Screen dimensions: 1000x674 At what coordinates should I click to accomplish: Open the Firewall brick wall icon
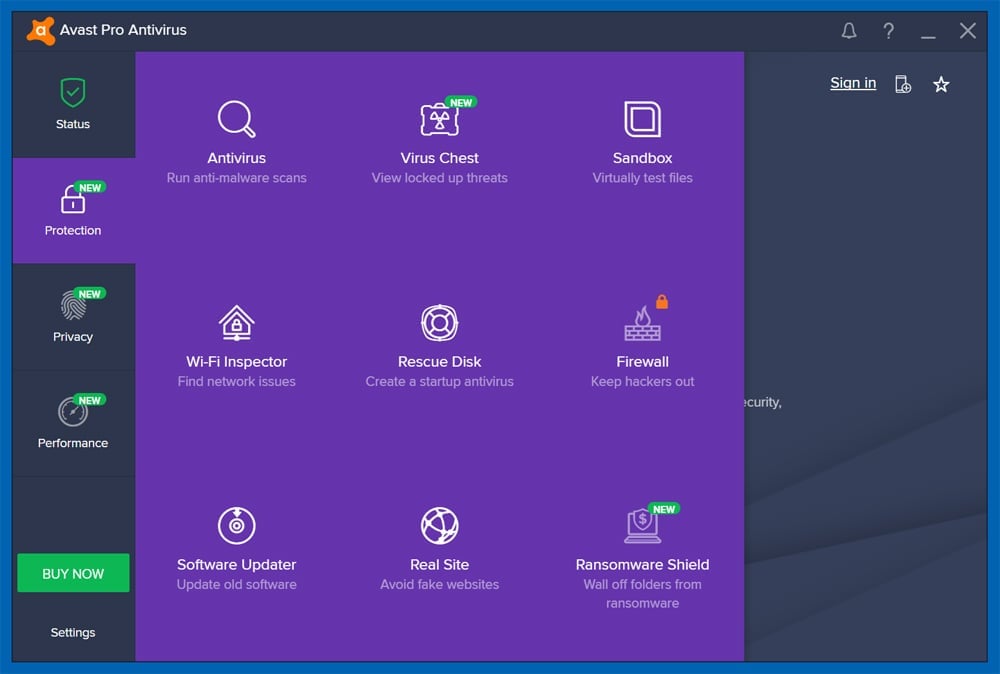click(642, 323)
